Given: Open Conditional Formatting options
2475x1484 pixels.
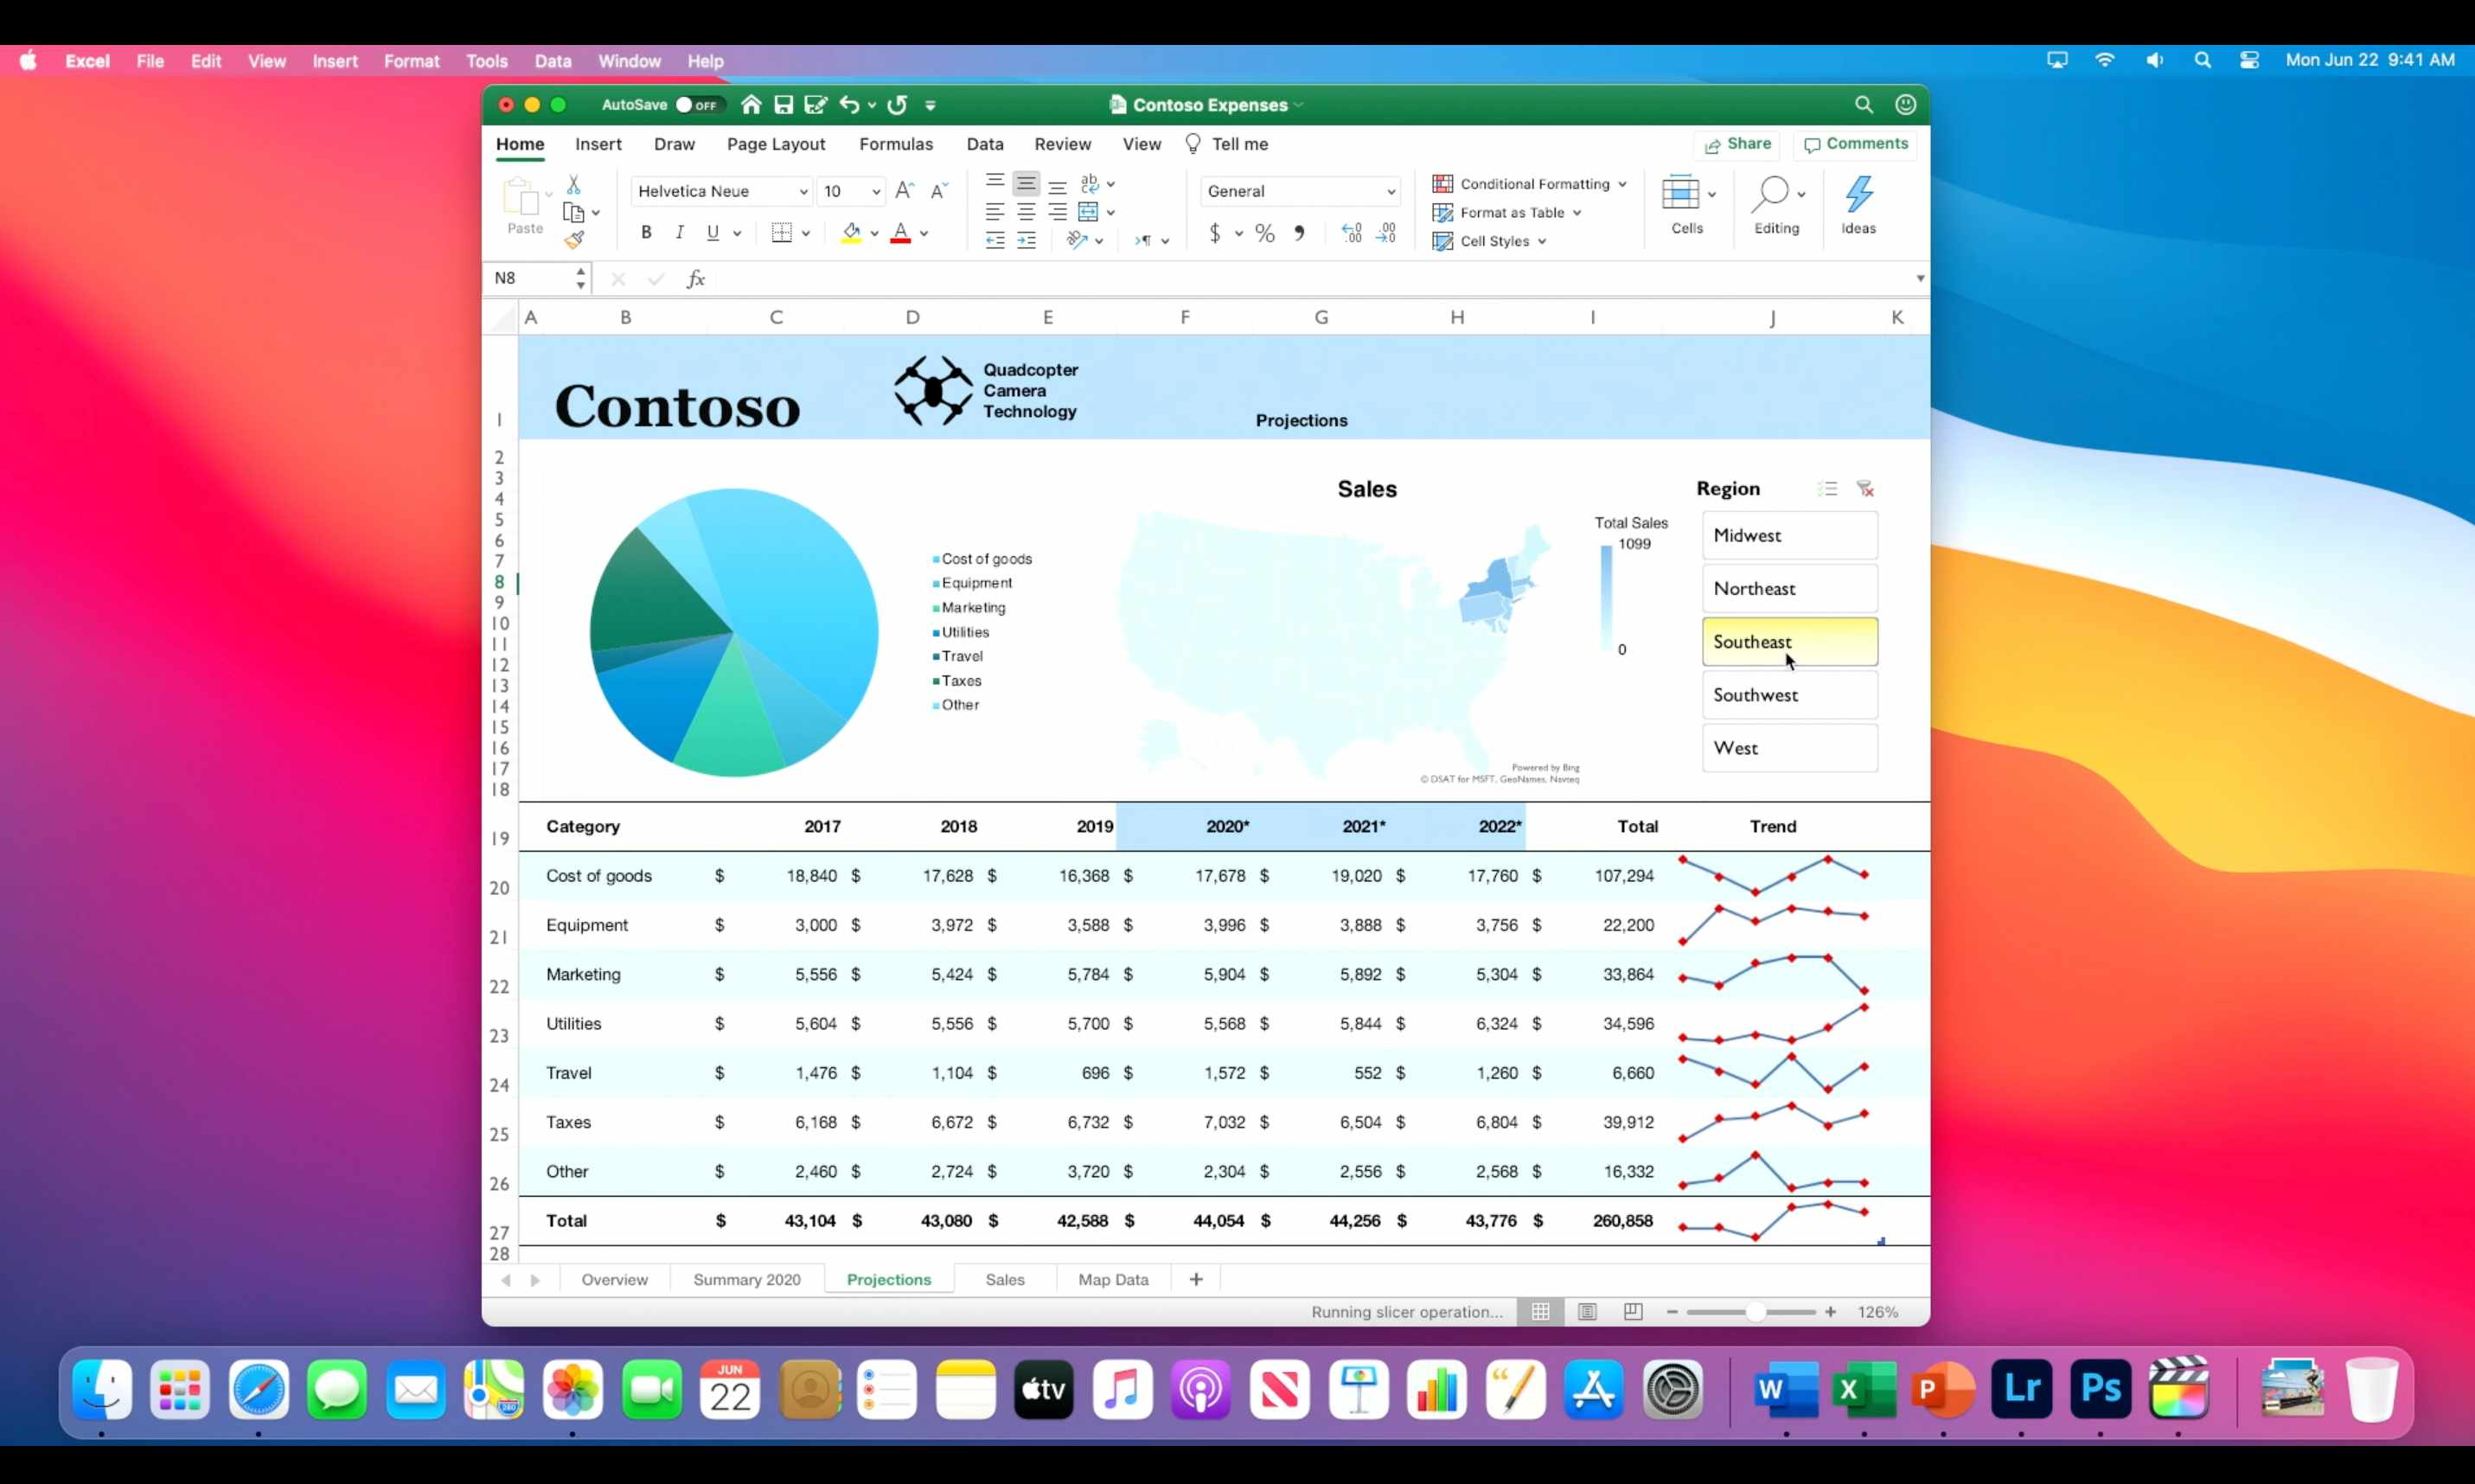Looking at the screenshot, I should point(1528,184).
